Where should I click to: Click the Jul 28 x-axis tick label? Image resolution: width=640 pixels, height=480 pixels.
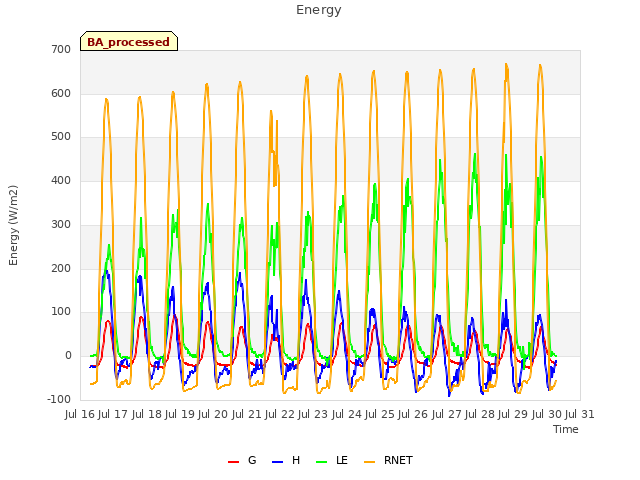point(479,415)
